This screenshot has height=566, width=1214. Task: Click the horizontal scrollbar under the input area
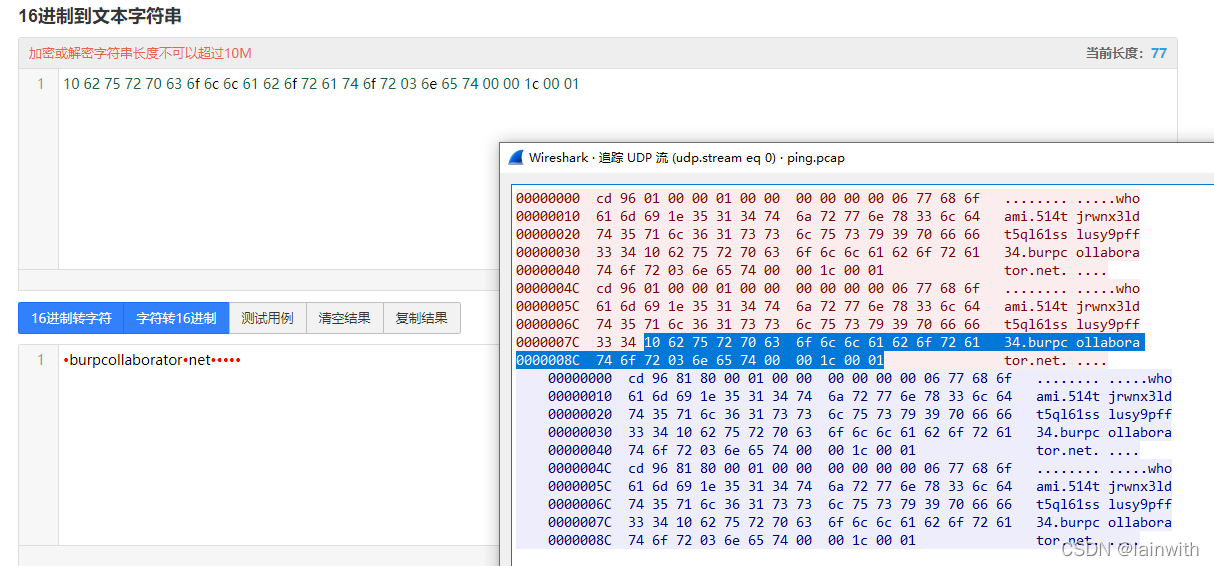pos(259,279)
